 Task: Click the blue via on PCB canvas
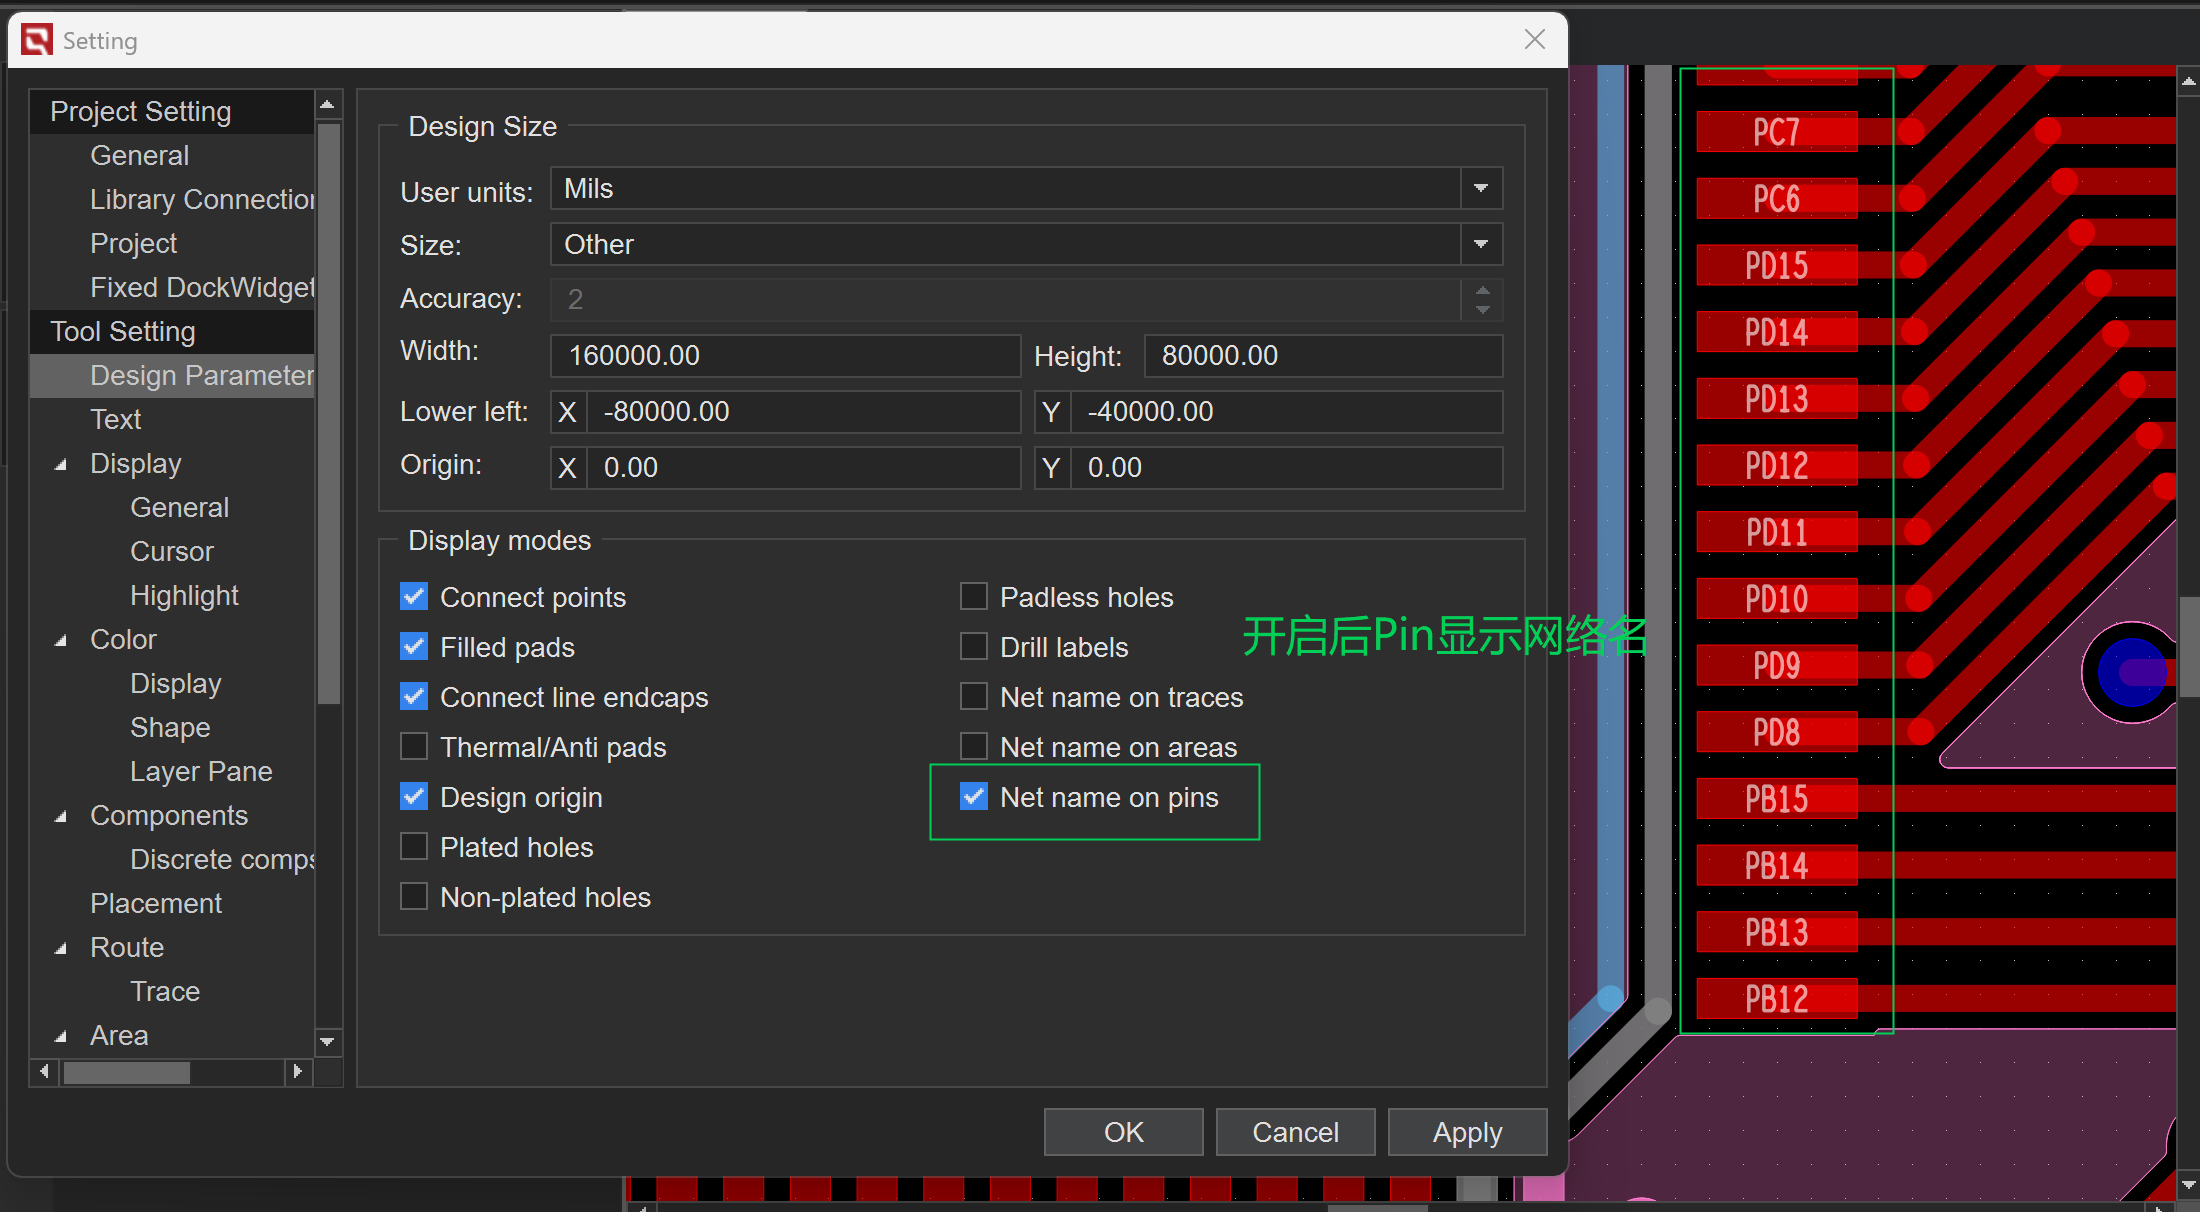click(x=2131, y=672)
